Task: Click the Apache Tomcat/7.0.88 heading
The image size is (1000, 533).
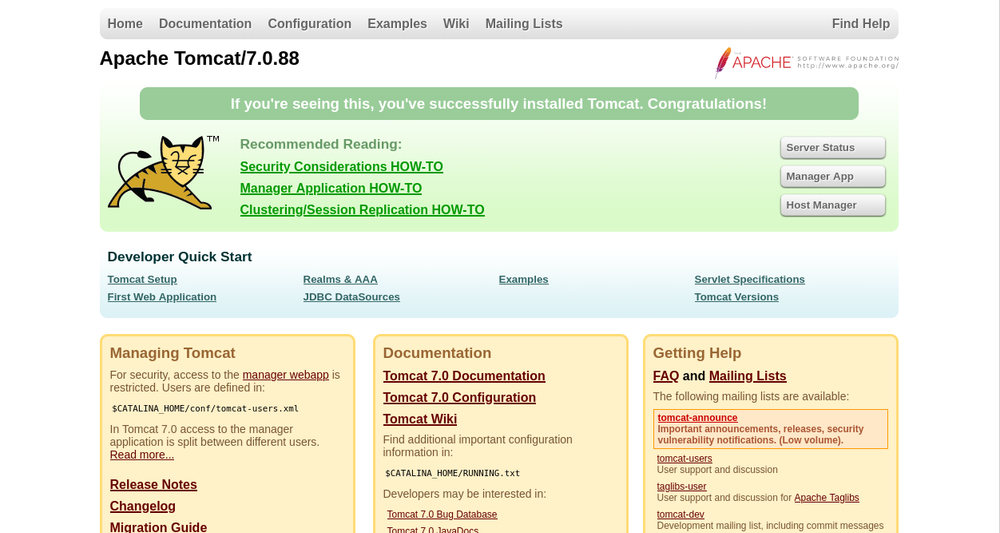Action: tap(199, 59)
